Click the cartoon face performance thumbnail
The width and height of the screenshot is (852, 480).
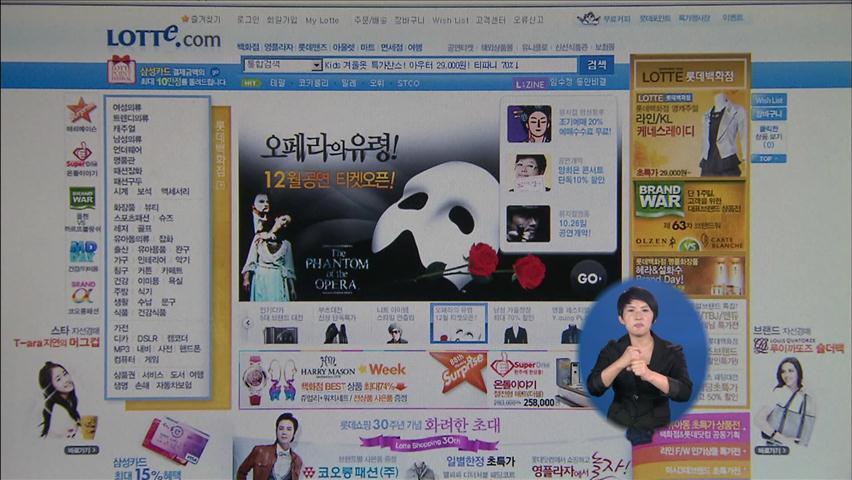(x=529, y=124)
